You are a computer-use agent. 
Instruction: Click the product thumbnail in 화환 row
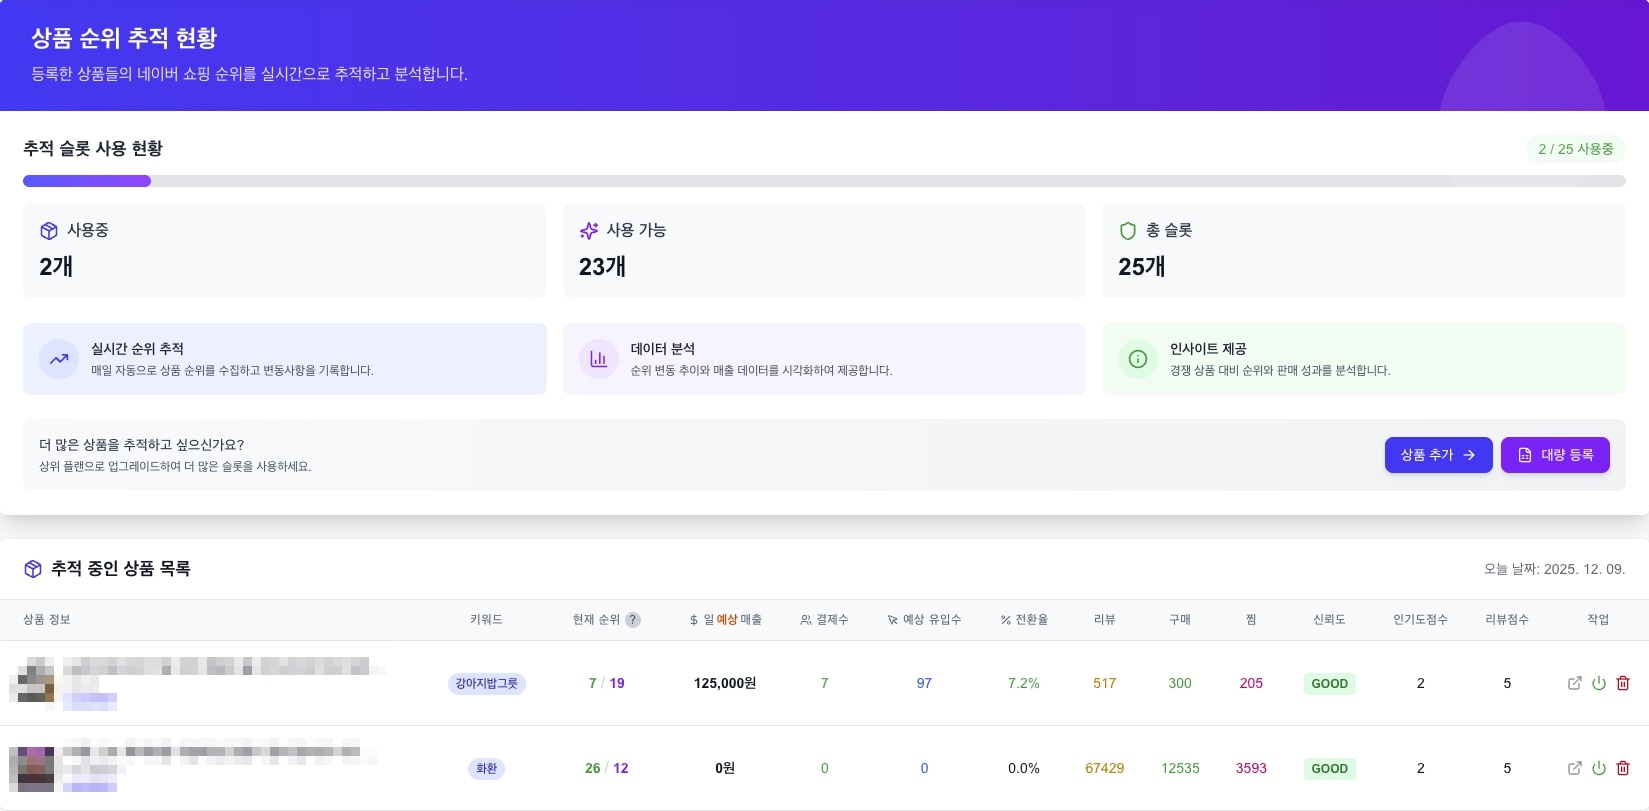click(32, 768)
